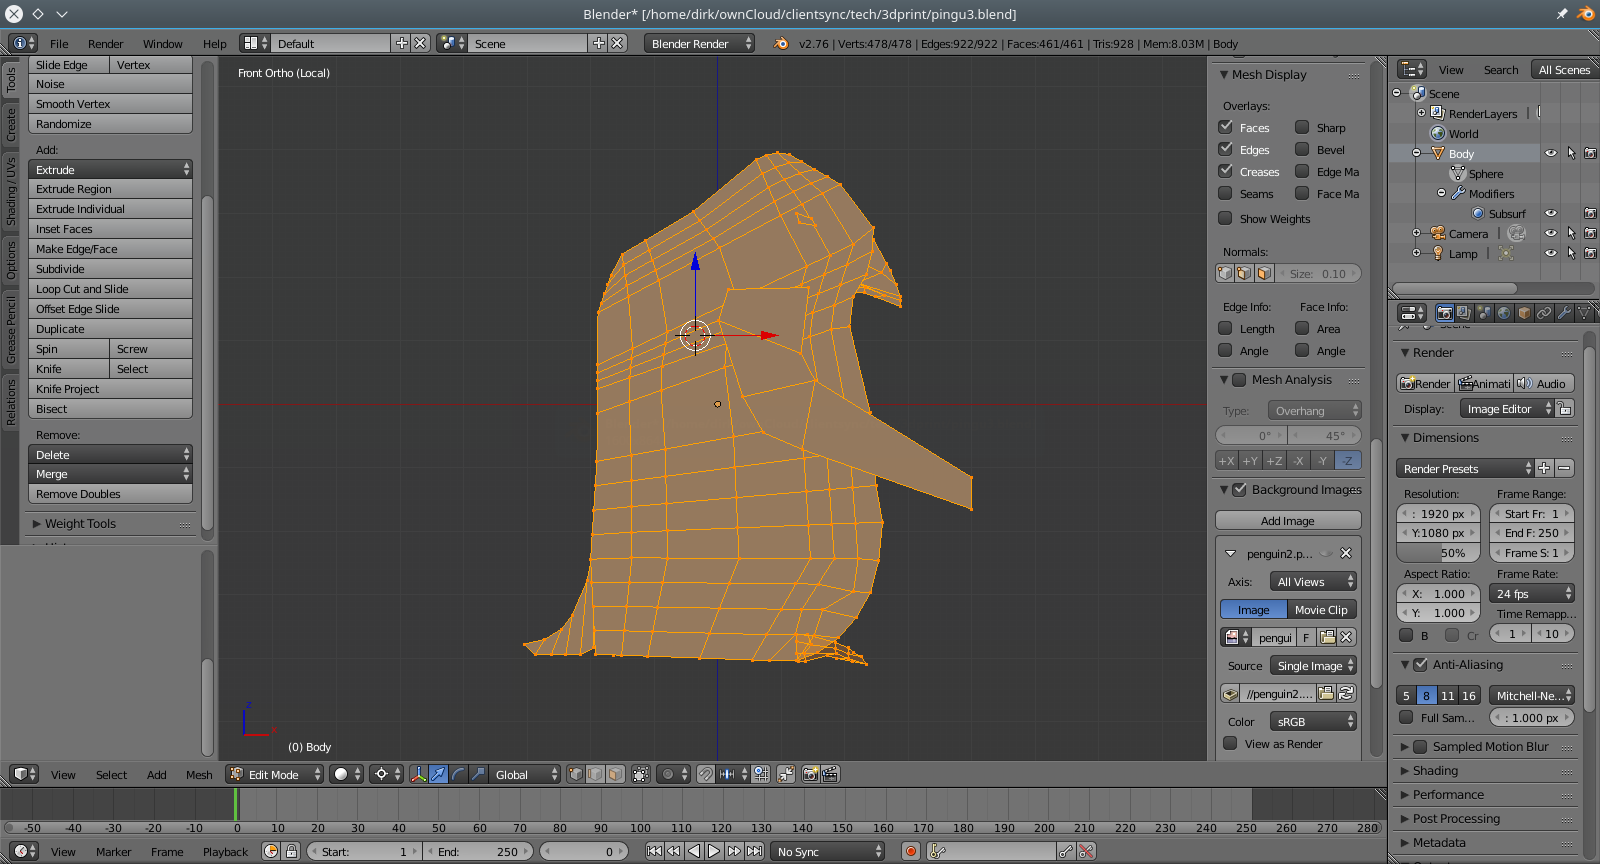Enable face select mode icon
1600x864 pixels.
pos(615,774)
